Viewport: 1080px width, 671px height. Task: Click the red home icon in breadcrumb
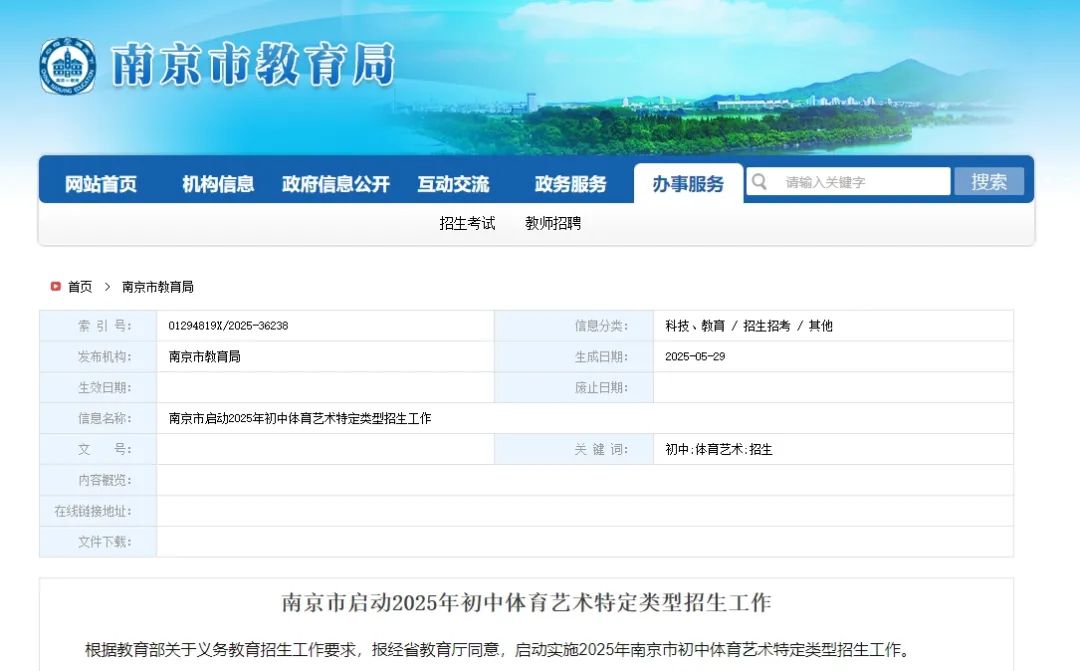pos(56,286)
